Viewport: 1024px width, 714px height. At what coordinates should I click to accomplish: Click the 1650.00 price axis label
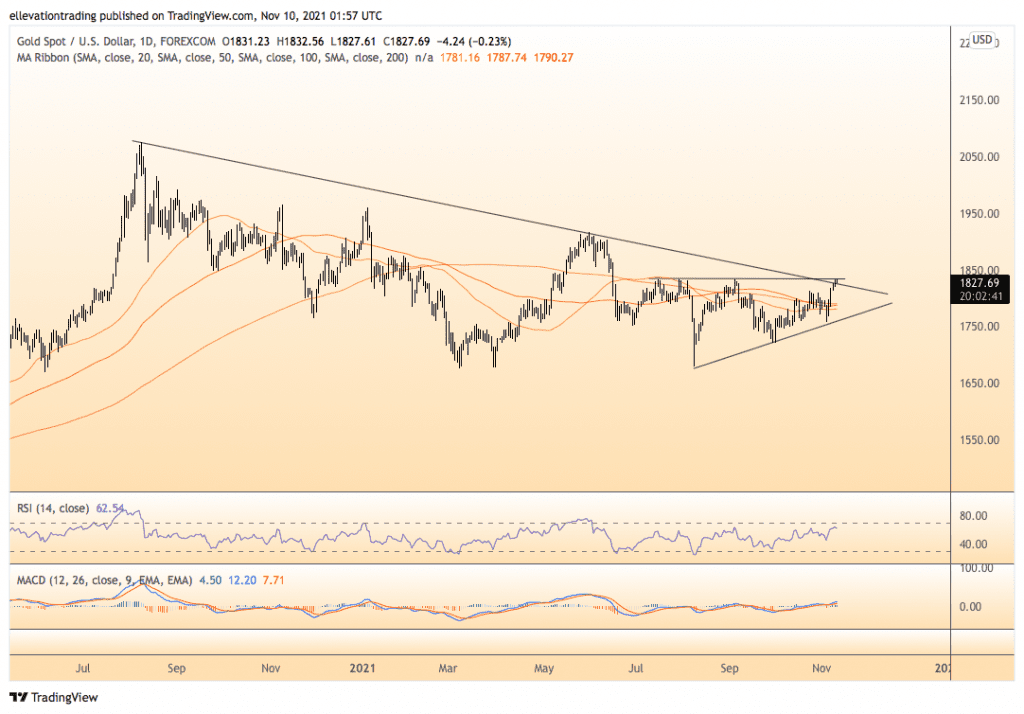[979, 383]
